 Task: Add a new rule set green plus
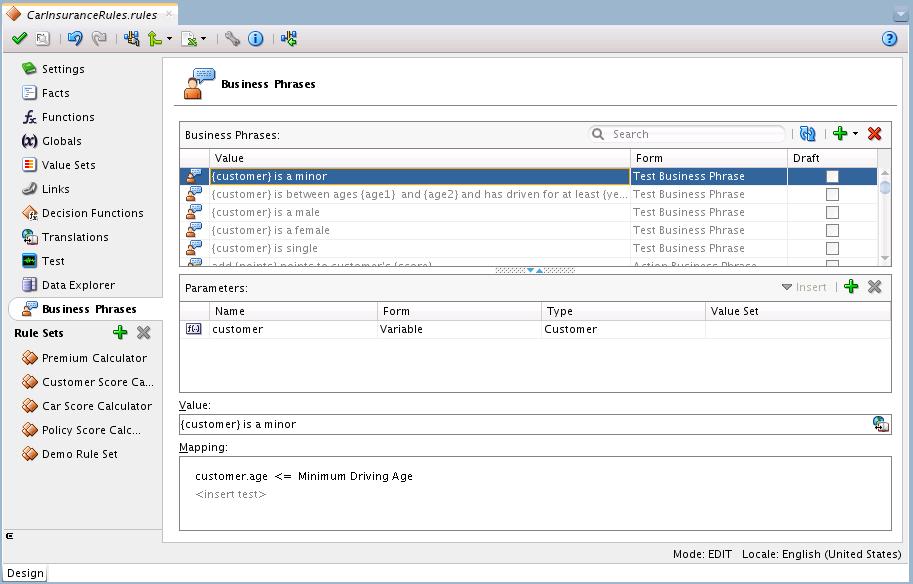coord(120,332)
